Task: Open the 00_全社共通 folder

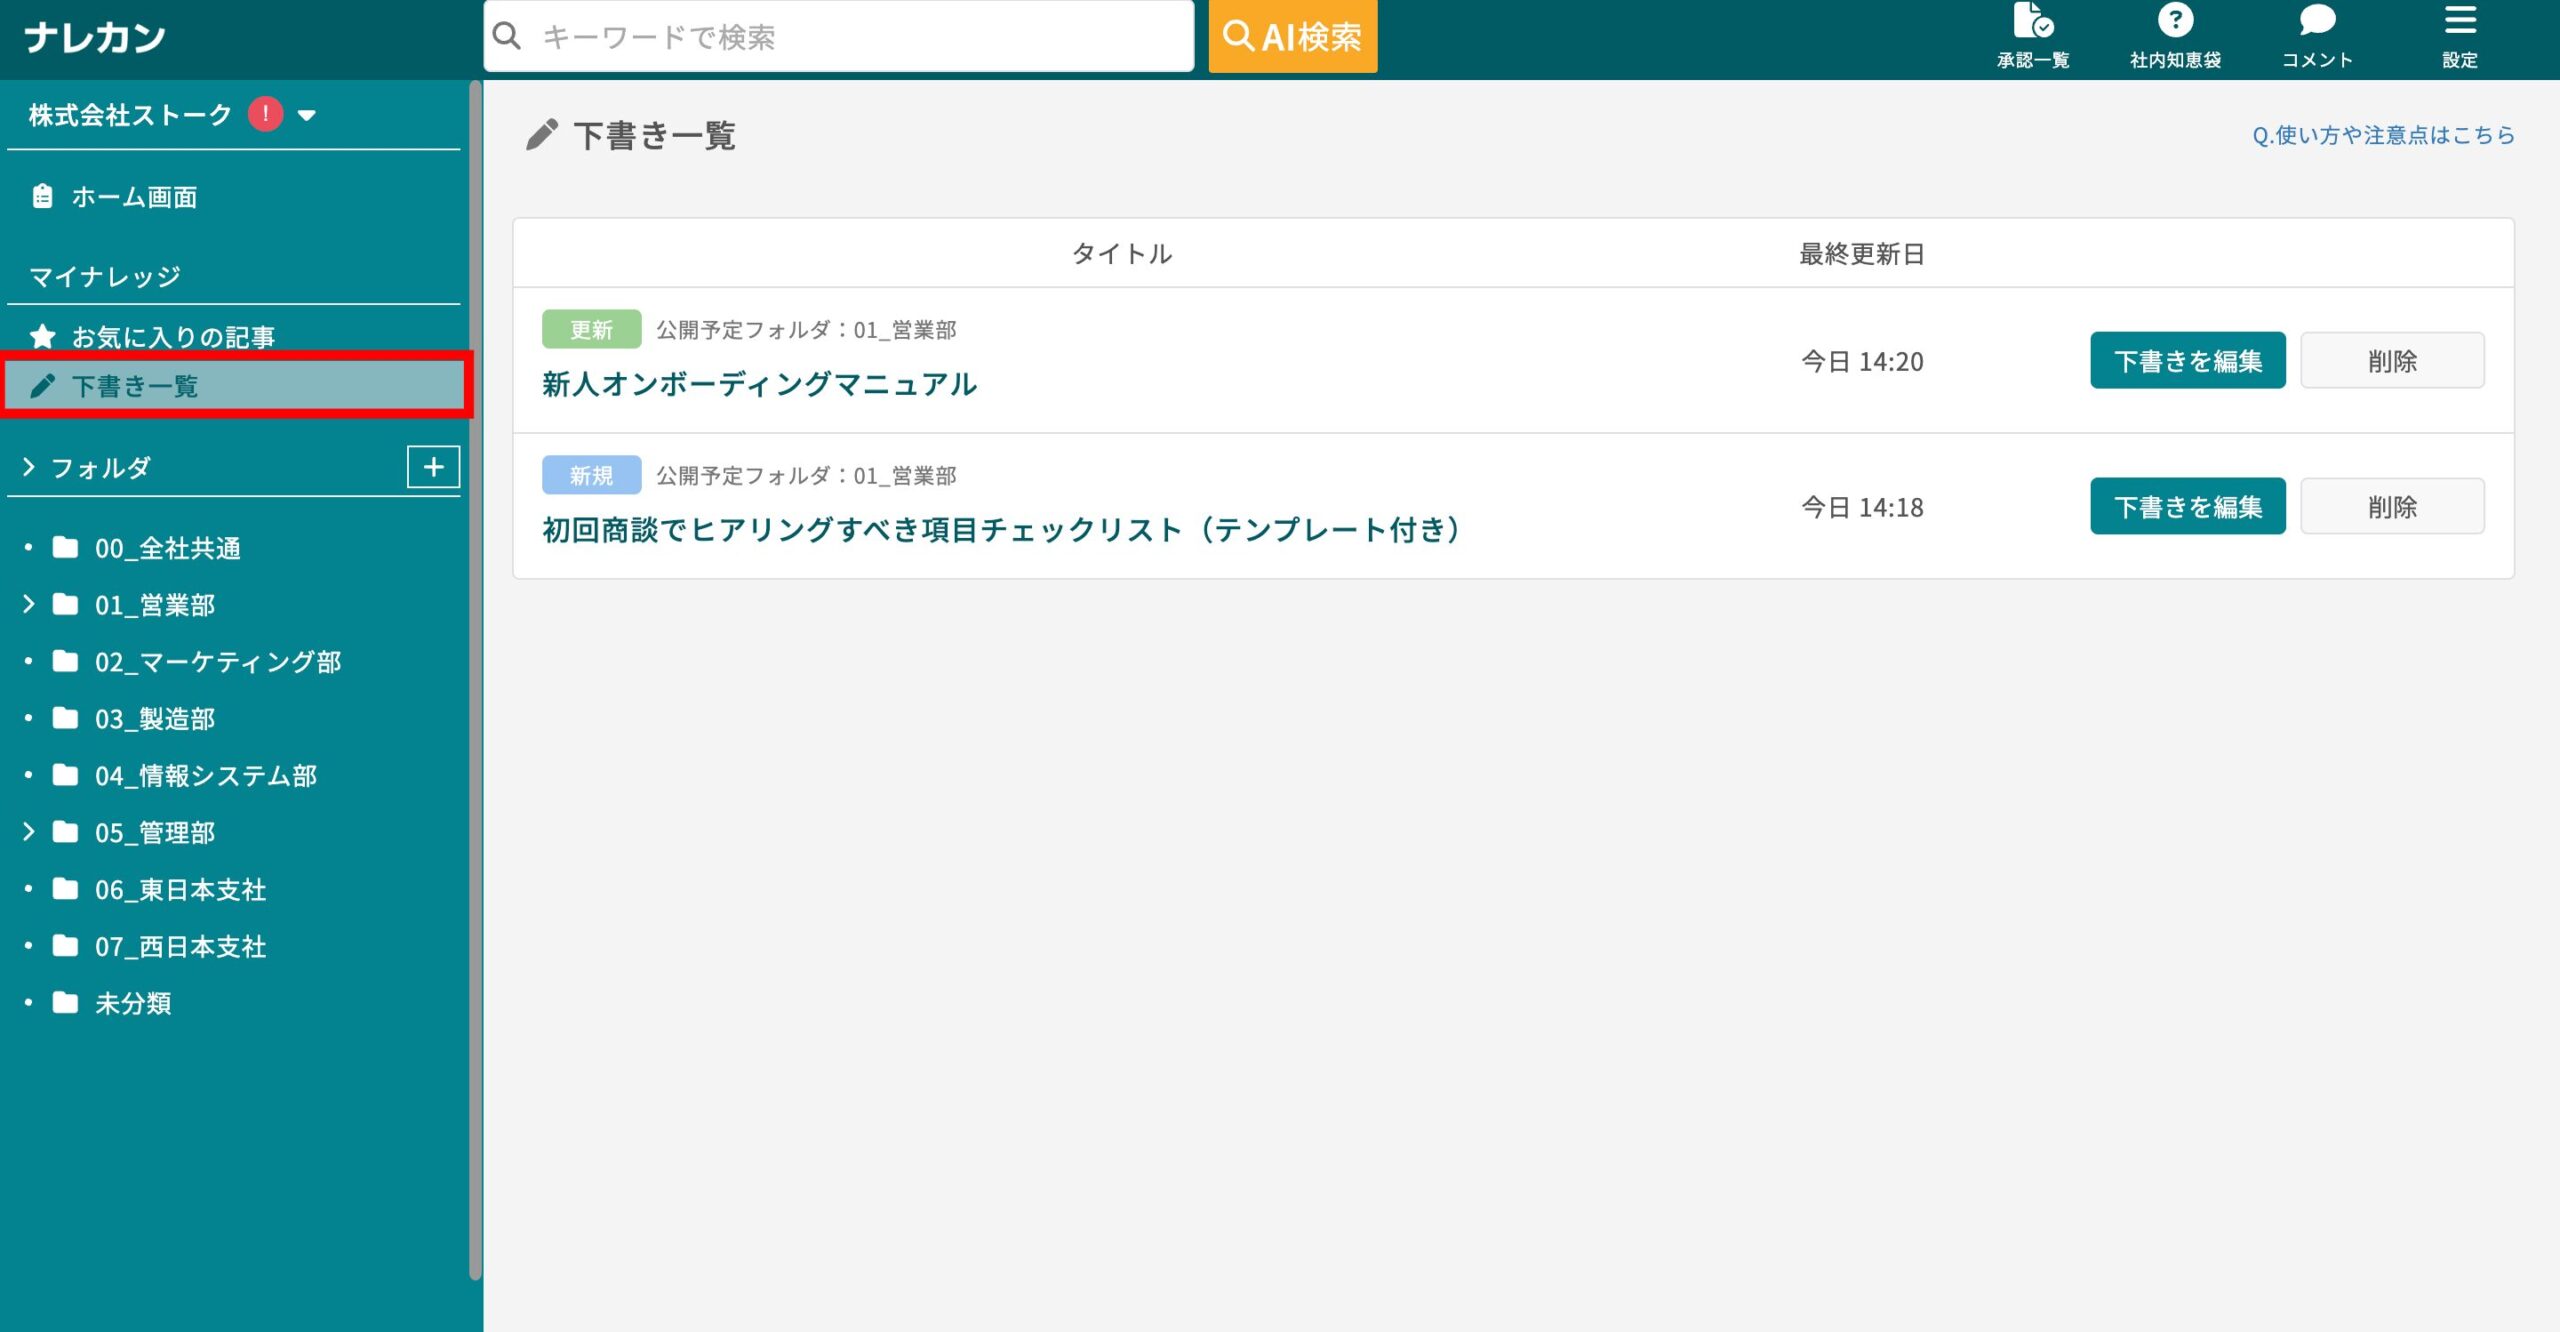Action: (168, 548)
